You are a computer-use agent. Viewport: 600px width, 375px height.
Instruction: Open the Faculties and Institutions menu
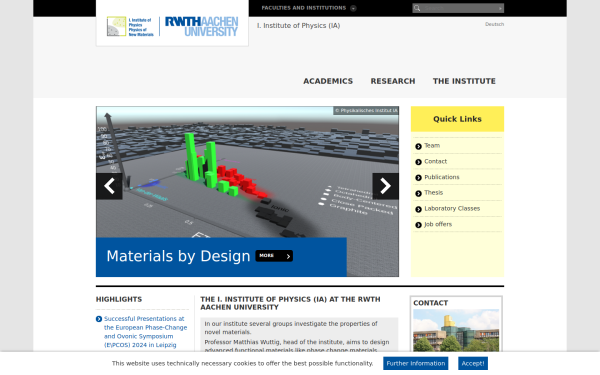click(303, 8)
